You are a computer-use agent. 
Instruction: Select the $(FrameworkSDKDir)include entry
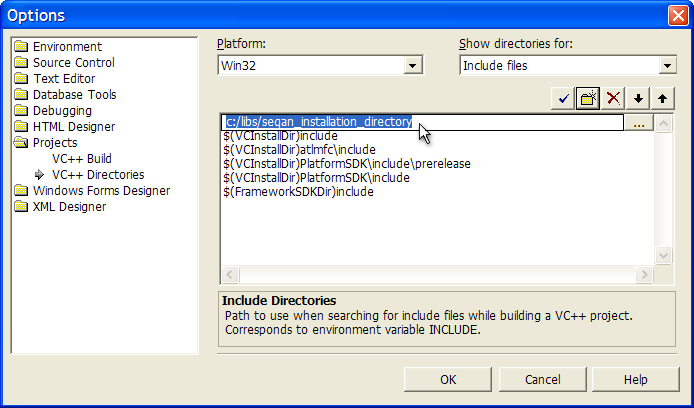(299, 192)
